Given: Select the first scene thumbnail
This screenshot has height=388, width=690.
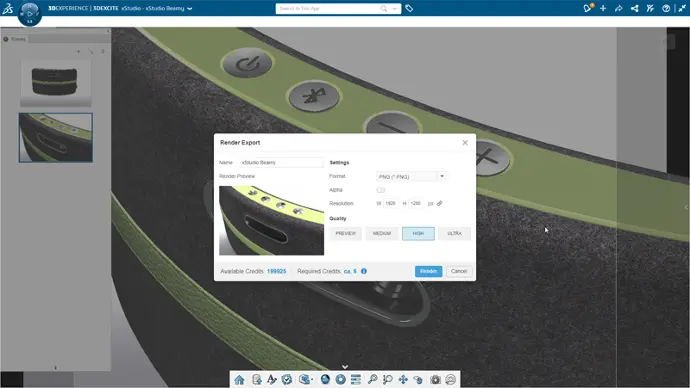Looking at the screenshot, I should [56, 84].
